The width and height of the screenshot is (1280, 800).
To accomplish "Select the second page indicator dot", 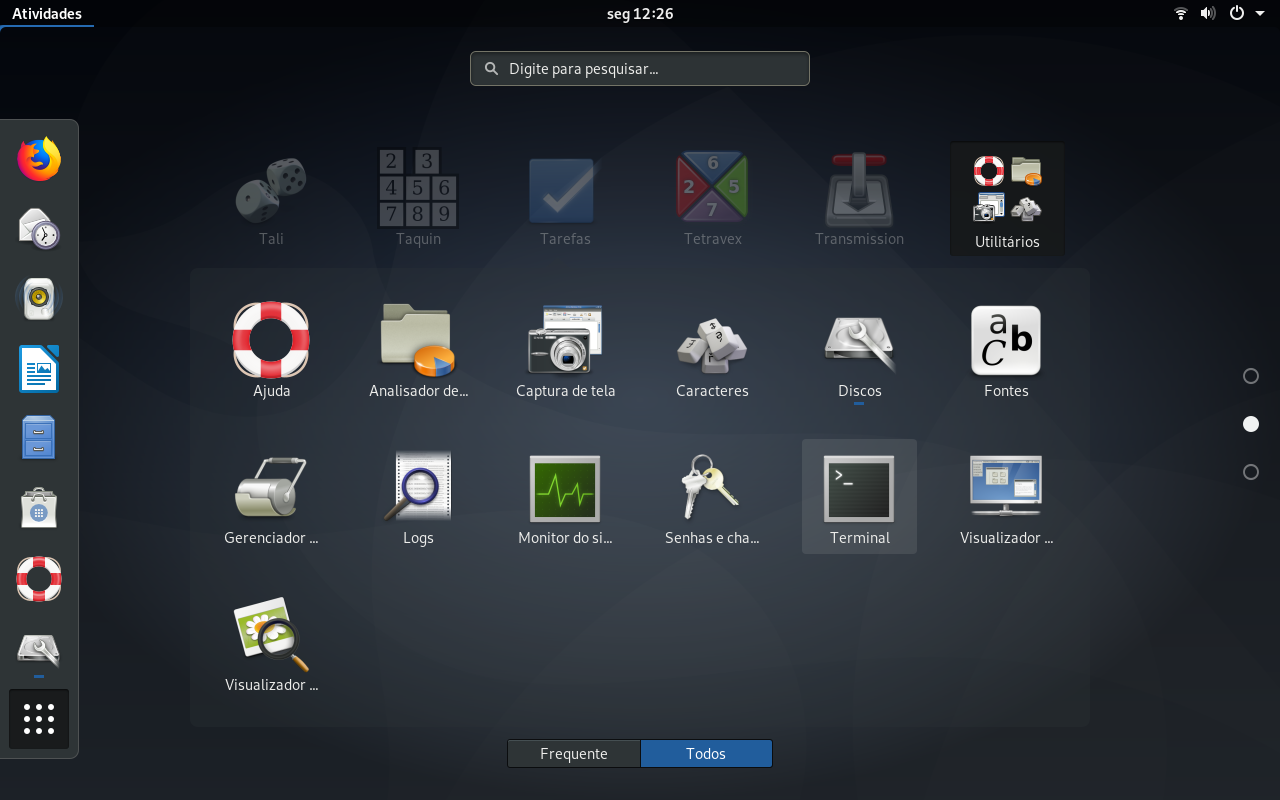I will (1250, 424).
